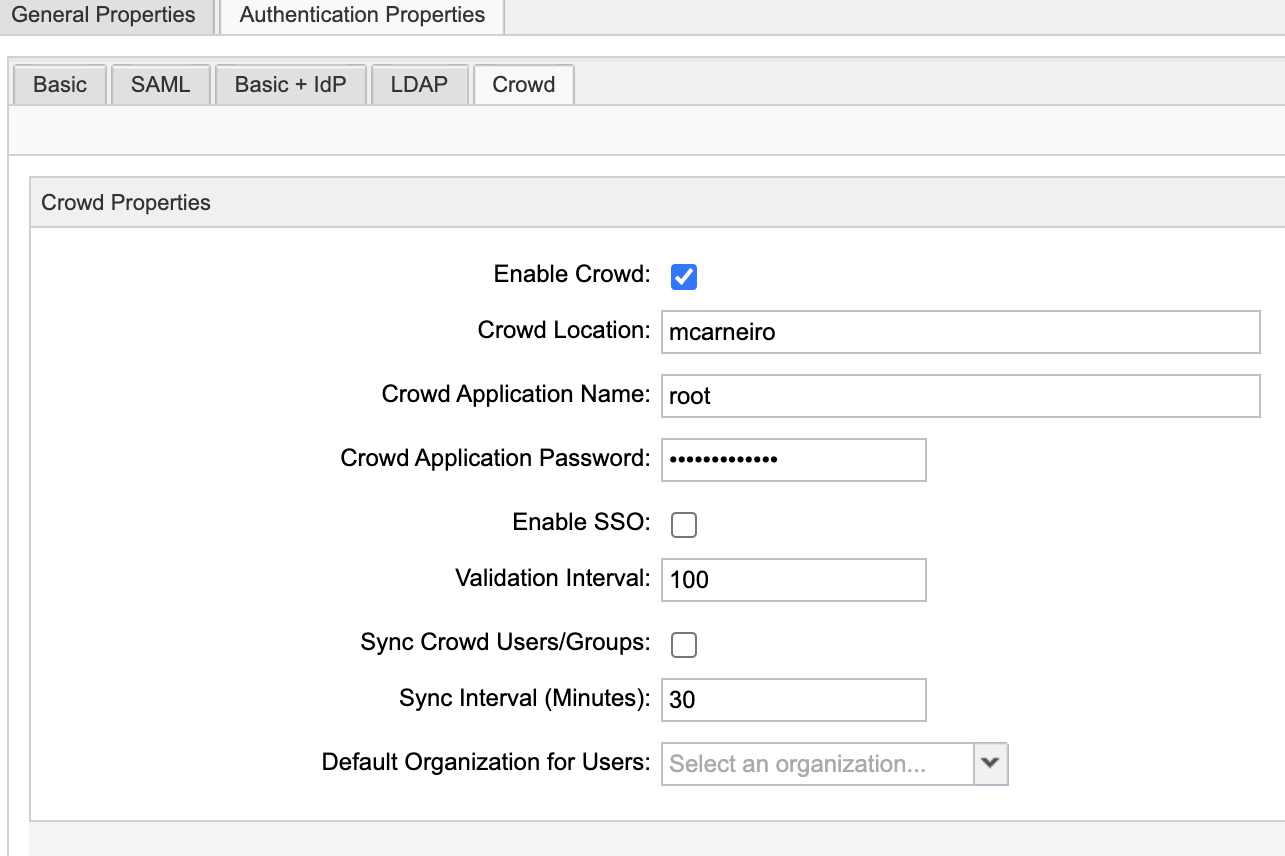Click the Crowd Location input field

click(960, 332)
